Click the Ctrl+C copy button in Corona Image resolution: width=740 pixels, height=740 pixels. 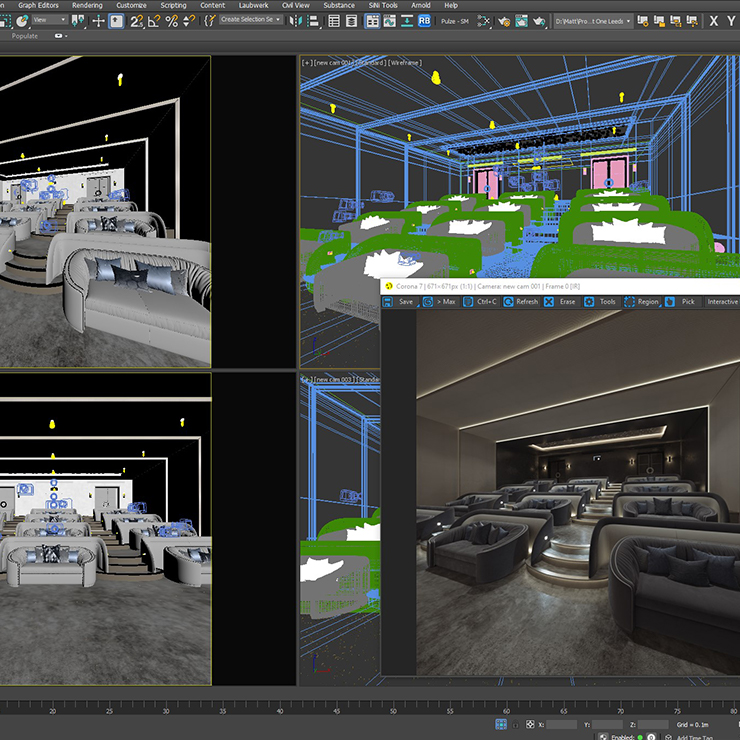[x=480, y=302]
